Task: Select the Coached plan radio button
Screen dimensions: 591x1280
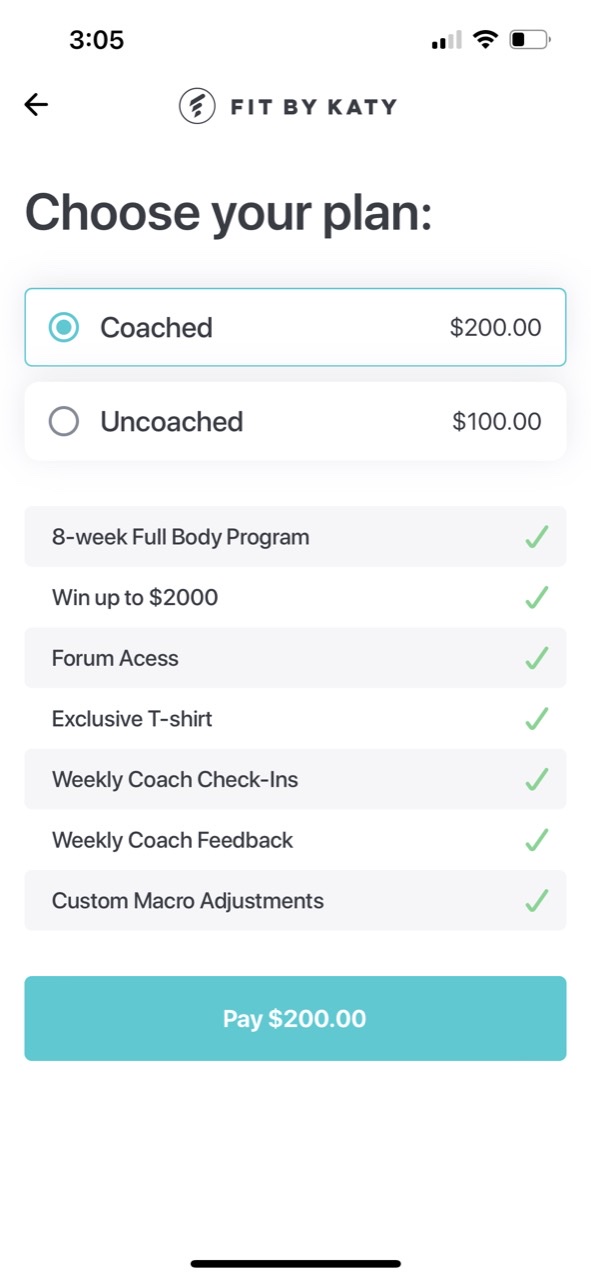Action: point(64,327)
